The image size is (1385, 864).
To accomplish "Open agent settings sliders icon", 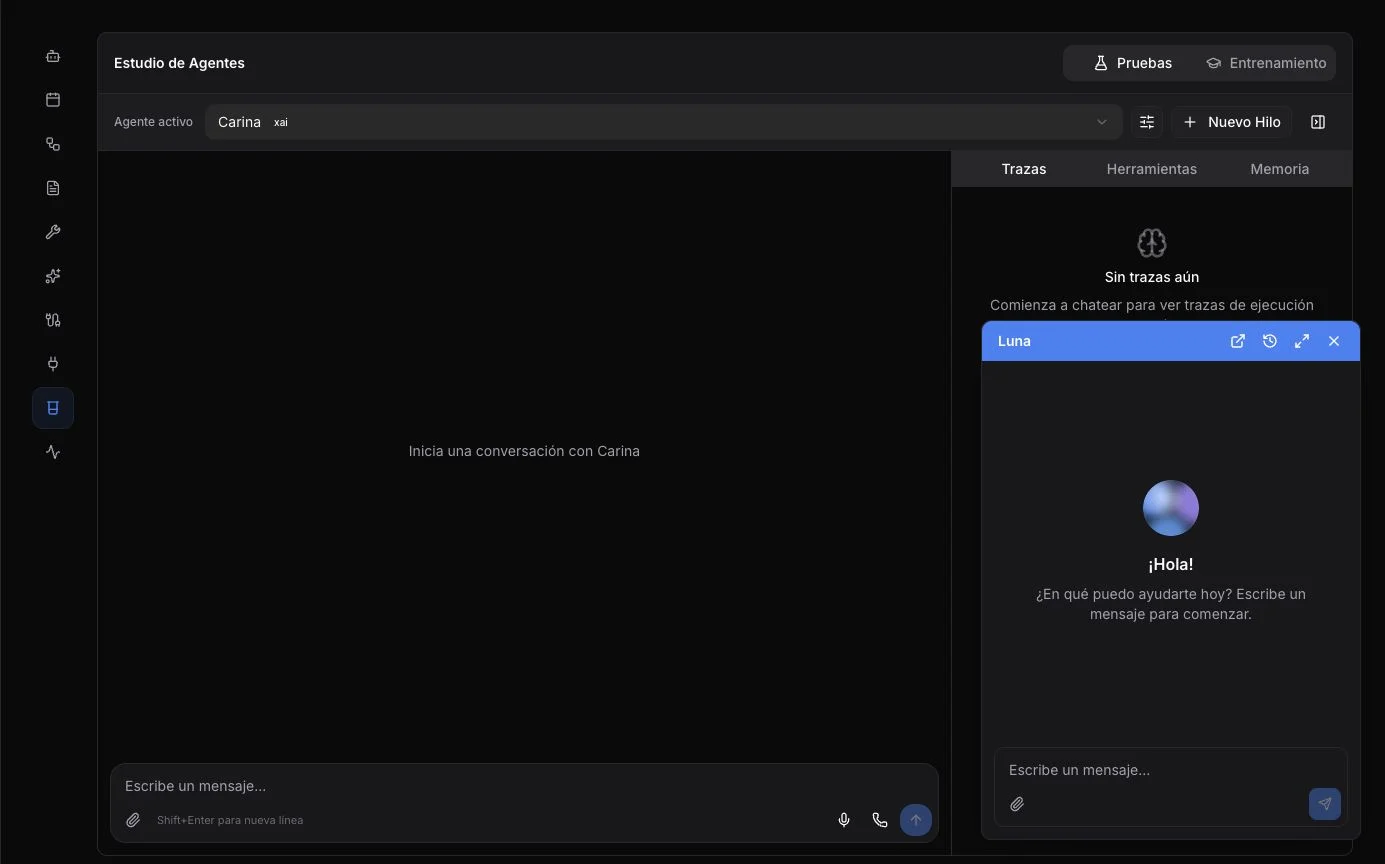I will point(1147,122).
